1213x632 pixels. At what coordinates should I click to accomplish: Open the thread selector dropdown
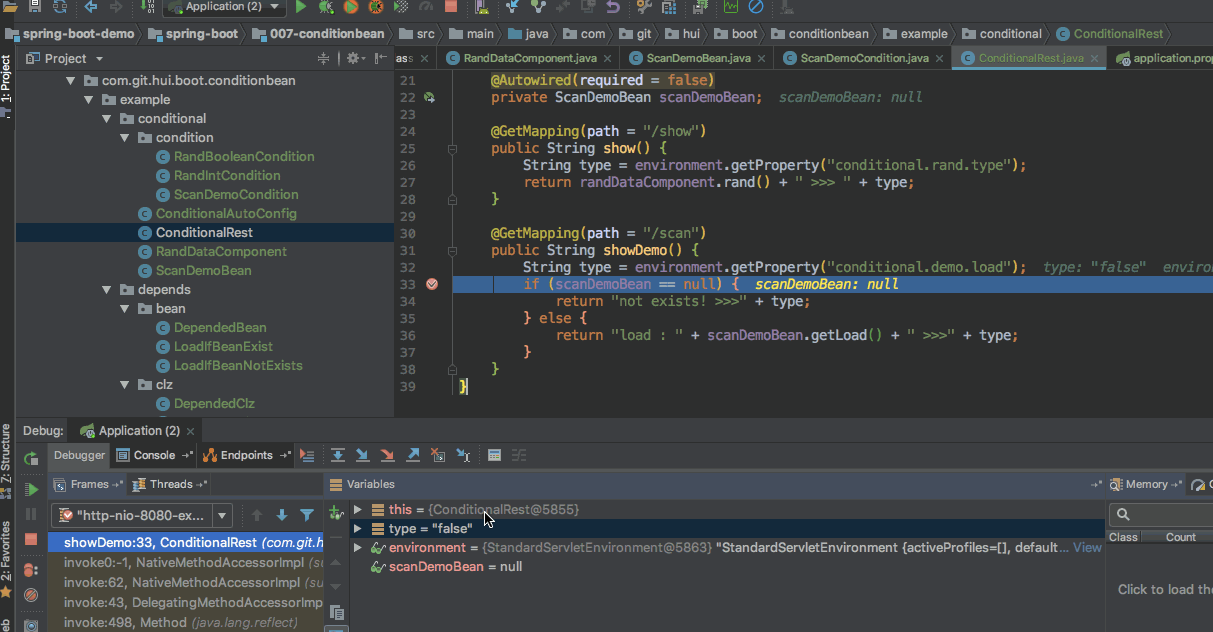pyautogui.click(x=222, y=516)
